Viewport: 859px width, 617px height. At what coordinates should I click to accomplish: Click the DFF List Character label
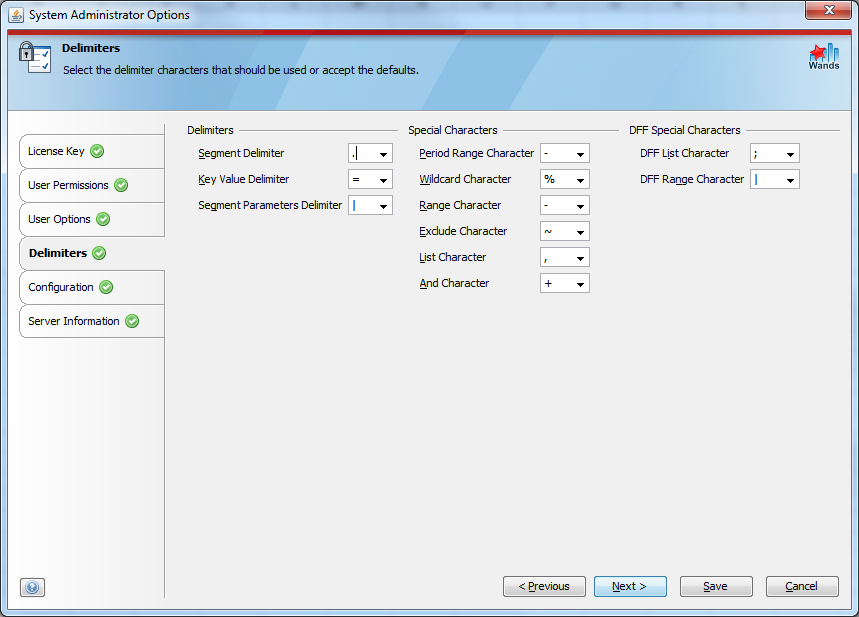pyautogui.click(x=684, y=153)
